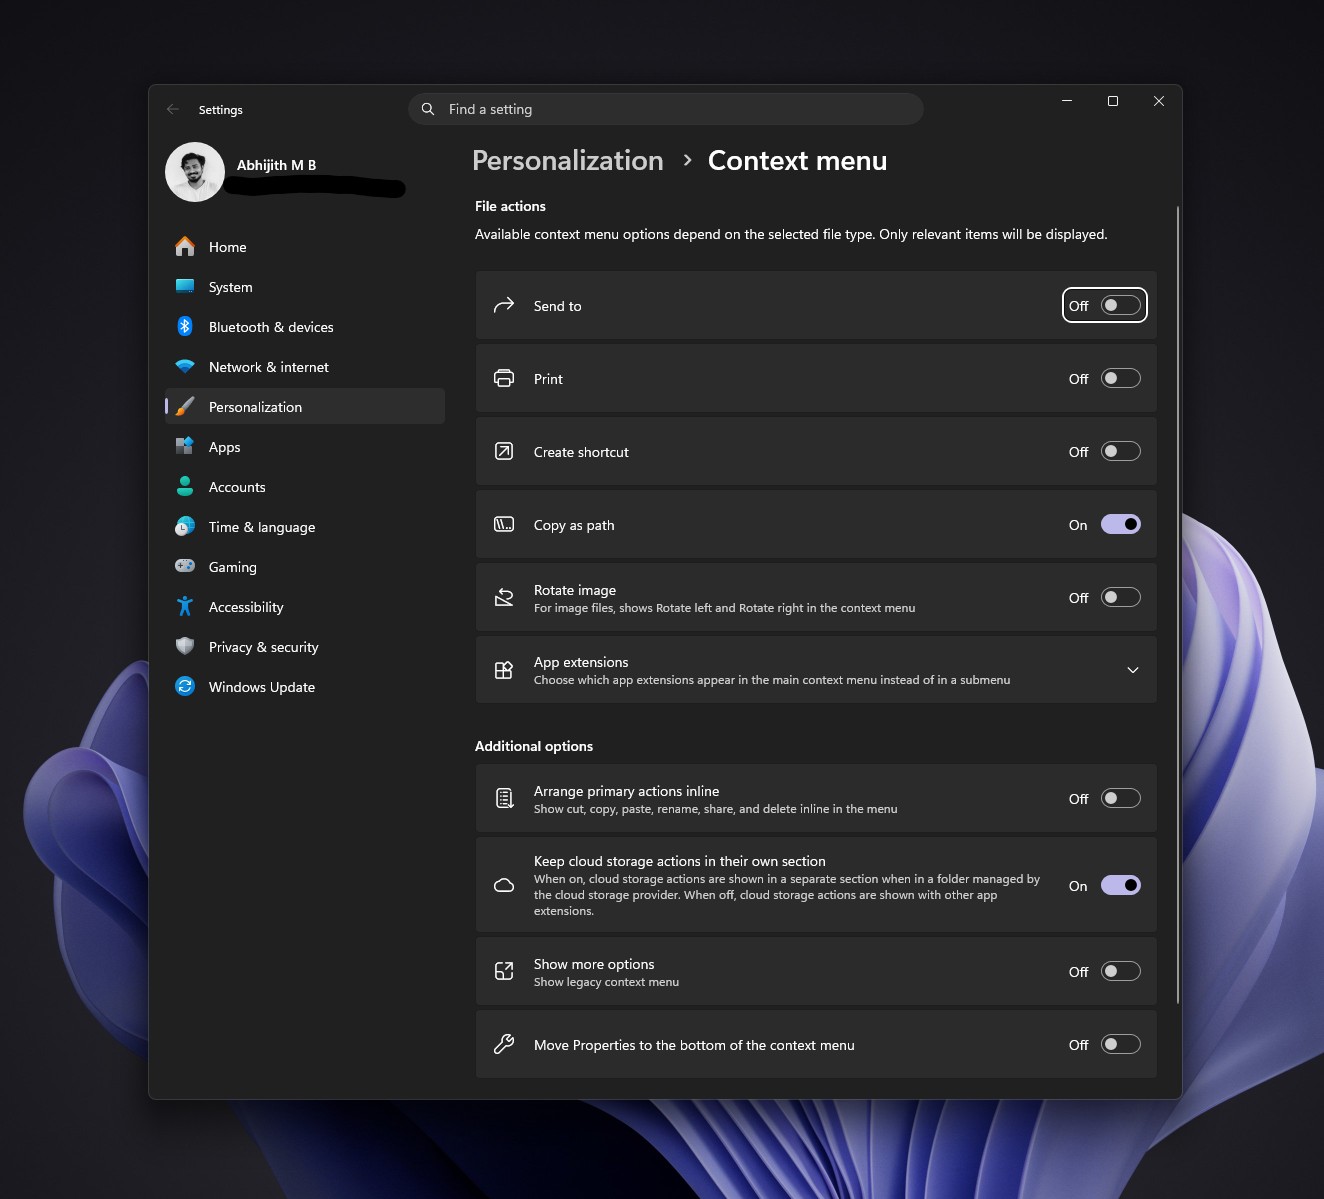Expand App extensions with its chevron
The height and width of the screenshot is (1199, 1324).
(x=1133, y=670)
